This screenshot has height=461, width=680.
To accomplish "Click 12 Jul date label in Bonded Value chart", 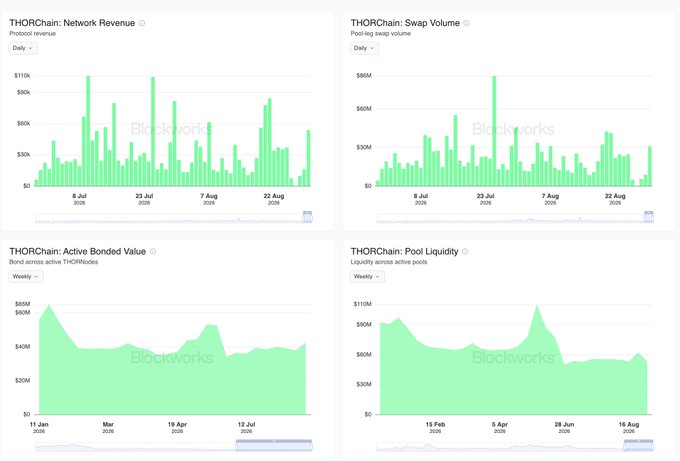I will point(246,425).
